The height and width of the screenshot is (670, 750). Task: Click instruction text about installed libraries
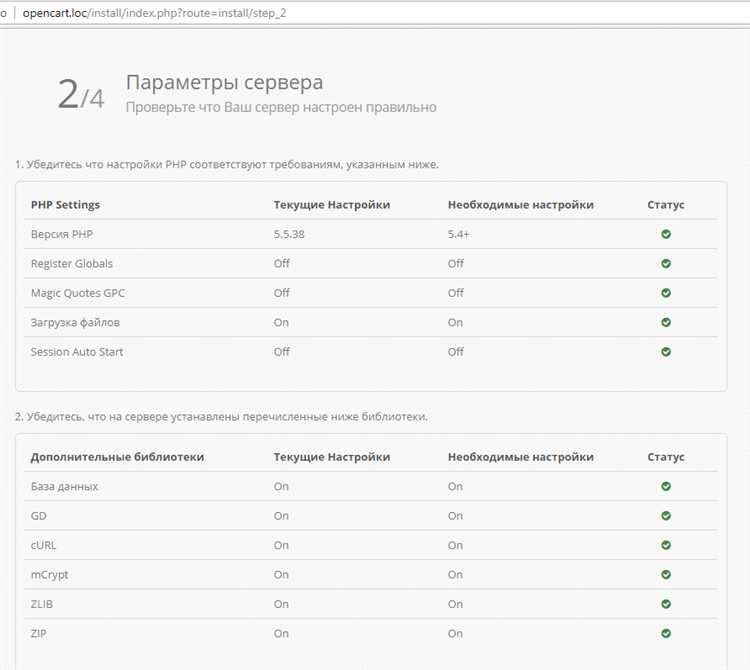[221, 417]
